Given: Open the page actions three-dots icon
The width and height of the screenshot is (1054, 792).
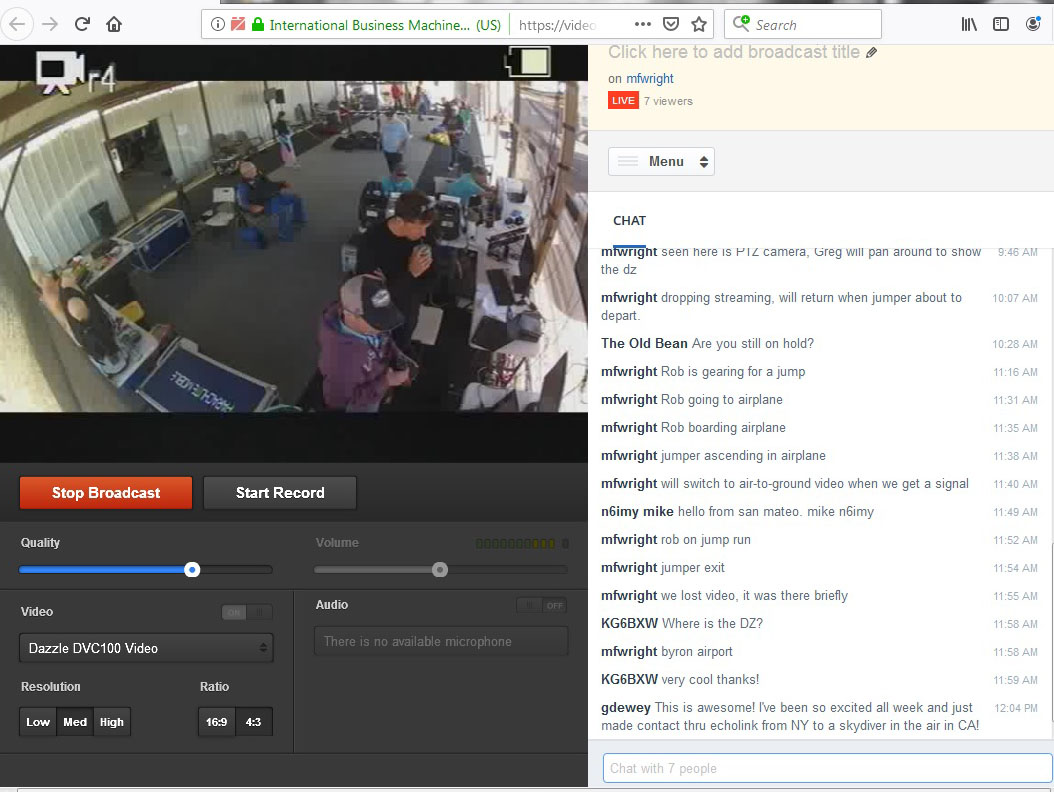Looking at the screenshot, I should point(643,24).
